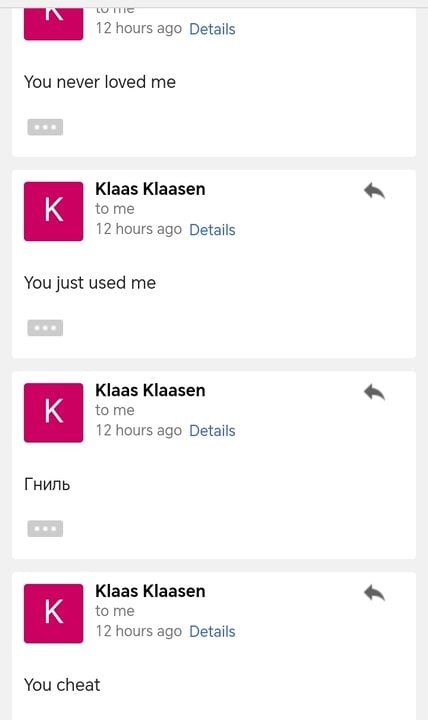
Task: Open sender avatar on "You just used me" email
Action: click(54, 211)
